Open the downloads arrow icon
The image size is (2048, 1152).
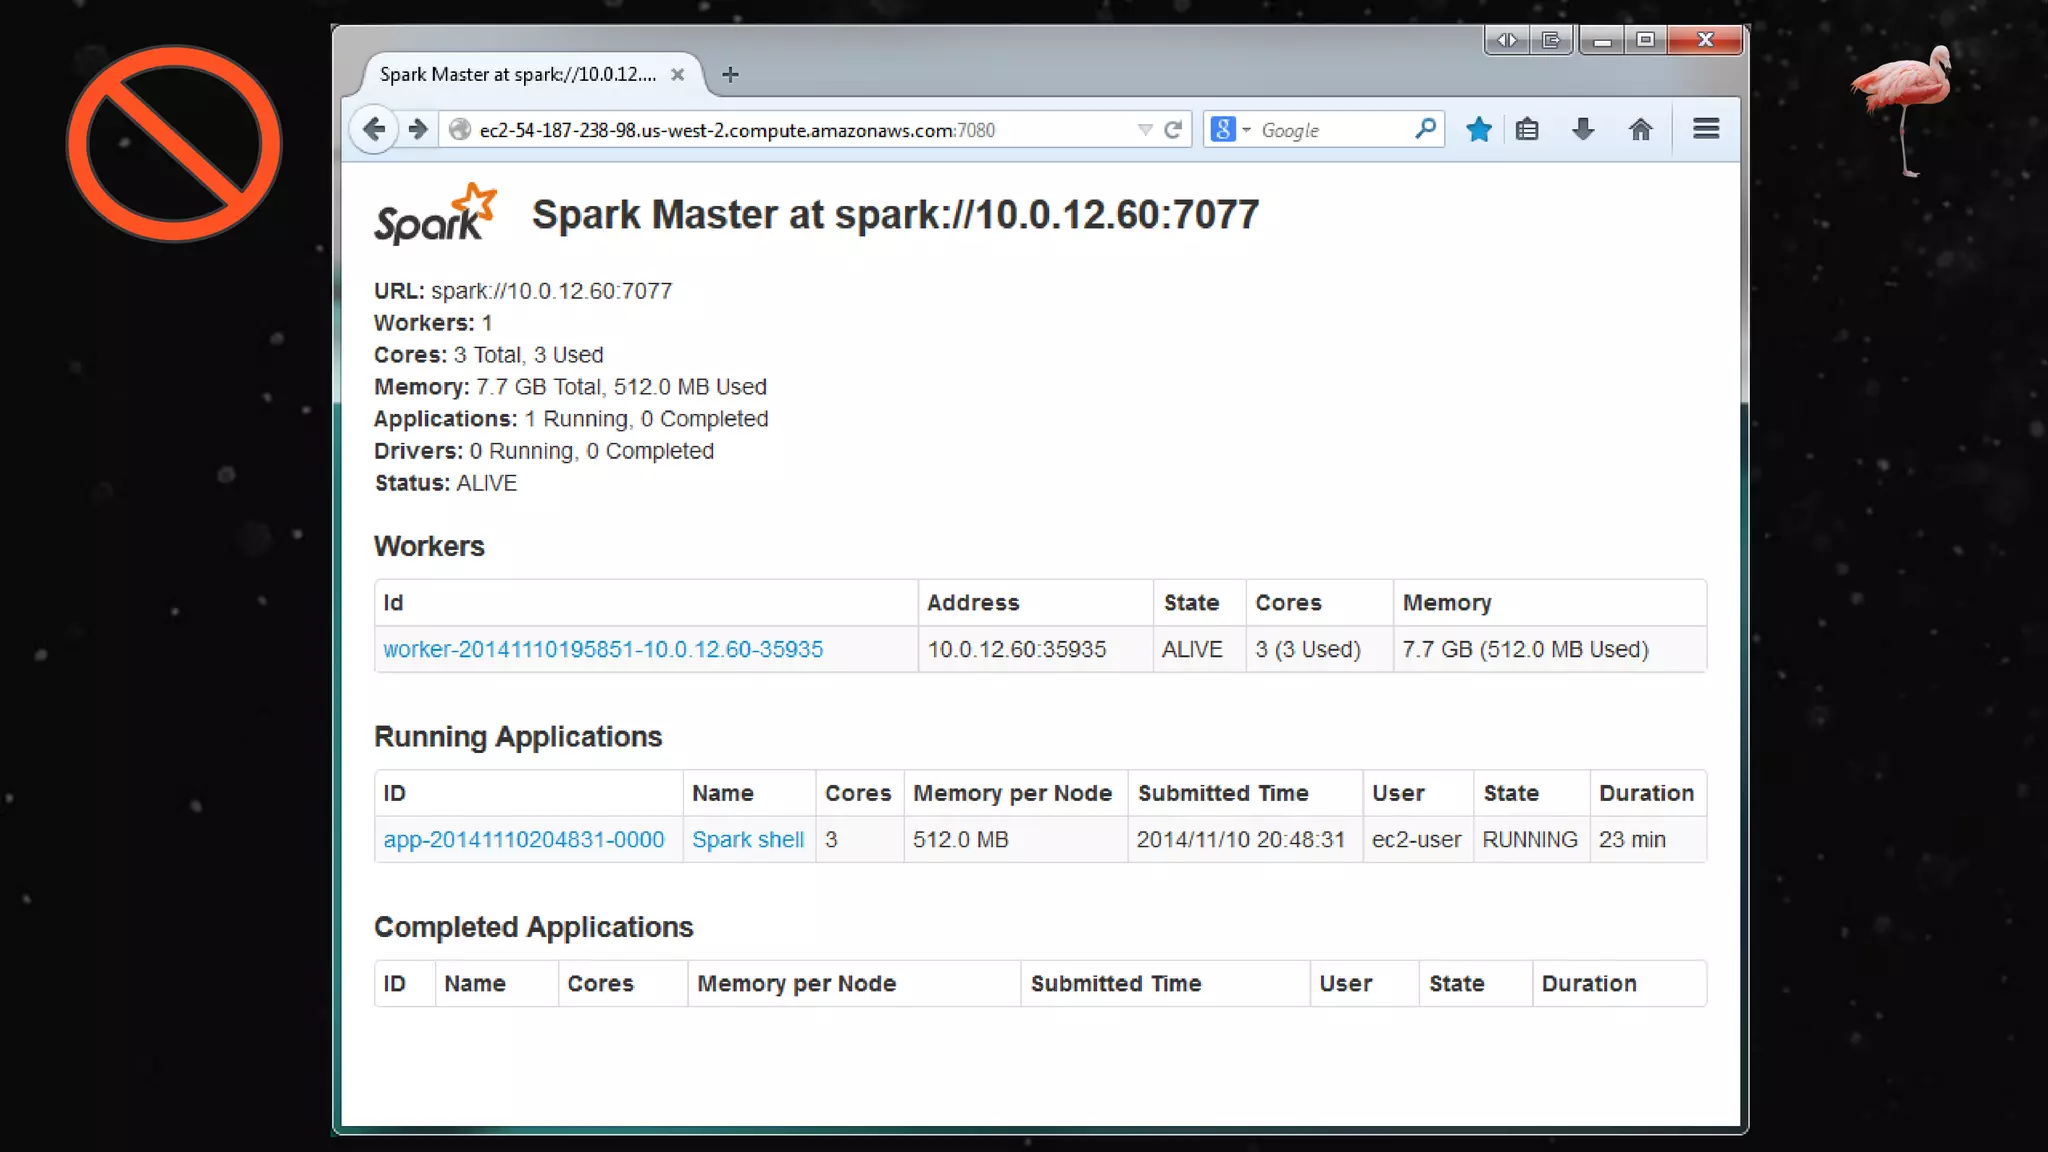(1583, 130)
